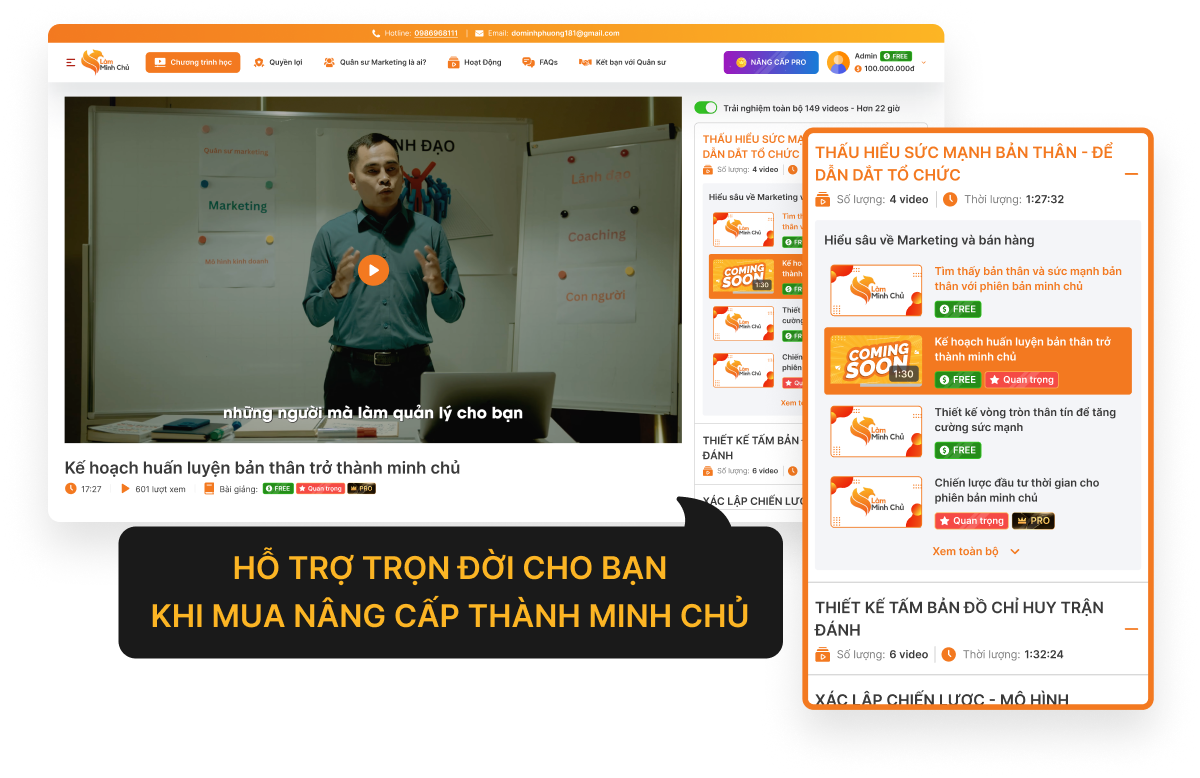Click thumbnail of Thiết kế vòng tròn lesson
The width and height of the screenshot is (1200, 778).
pos(876,431)
